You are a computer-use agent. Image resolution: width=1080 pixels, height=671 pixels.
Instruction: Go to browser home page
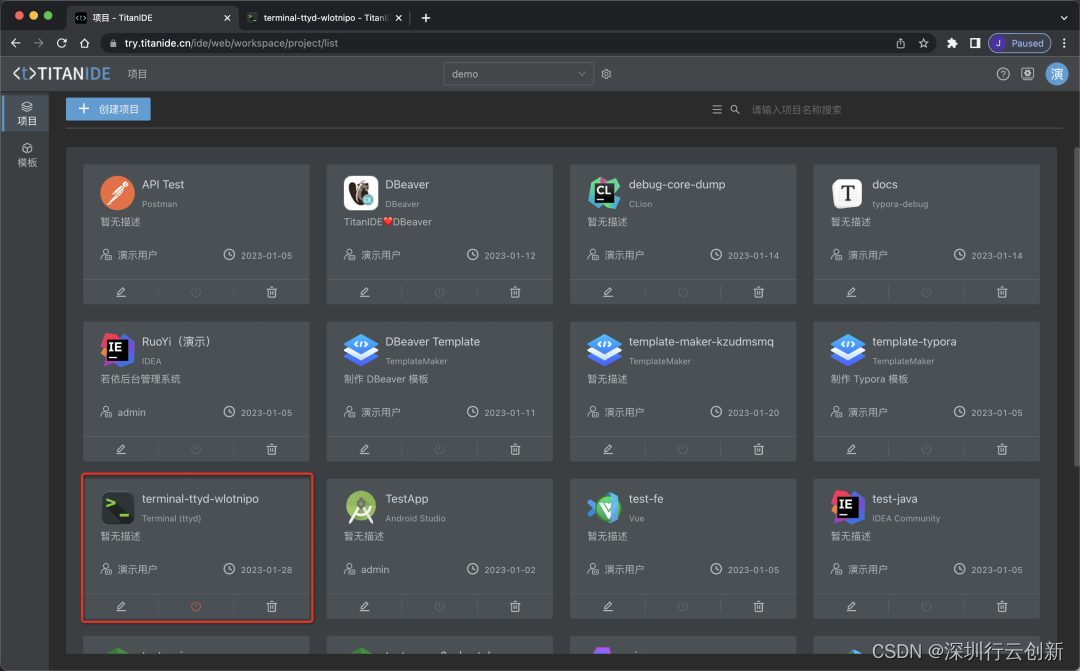[x=85, y=43]
